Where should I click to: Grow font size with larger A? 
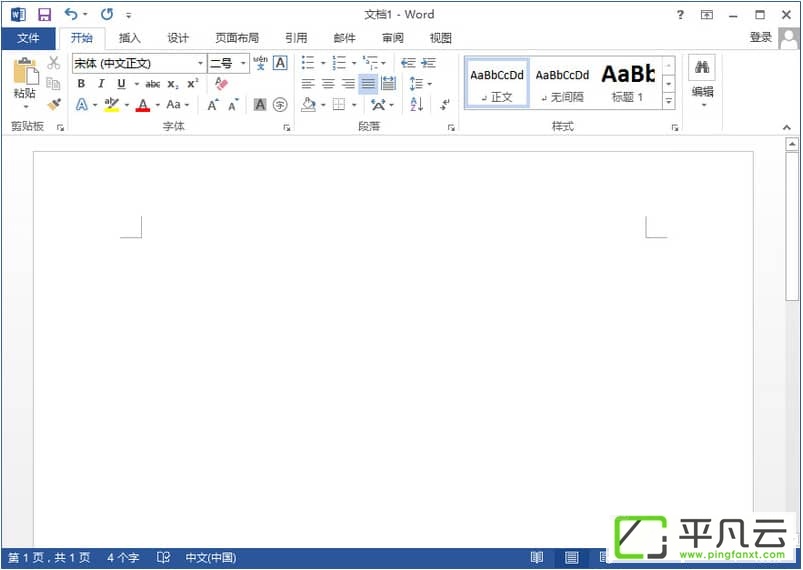coord(213,105)
